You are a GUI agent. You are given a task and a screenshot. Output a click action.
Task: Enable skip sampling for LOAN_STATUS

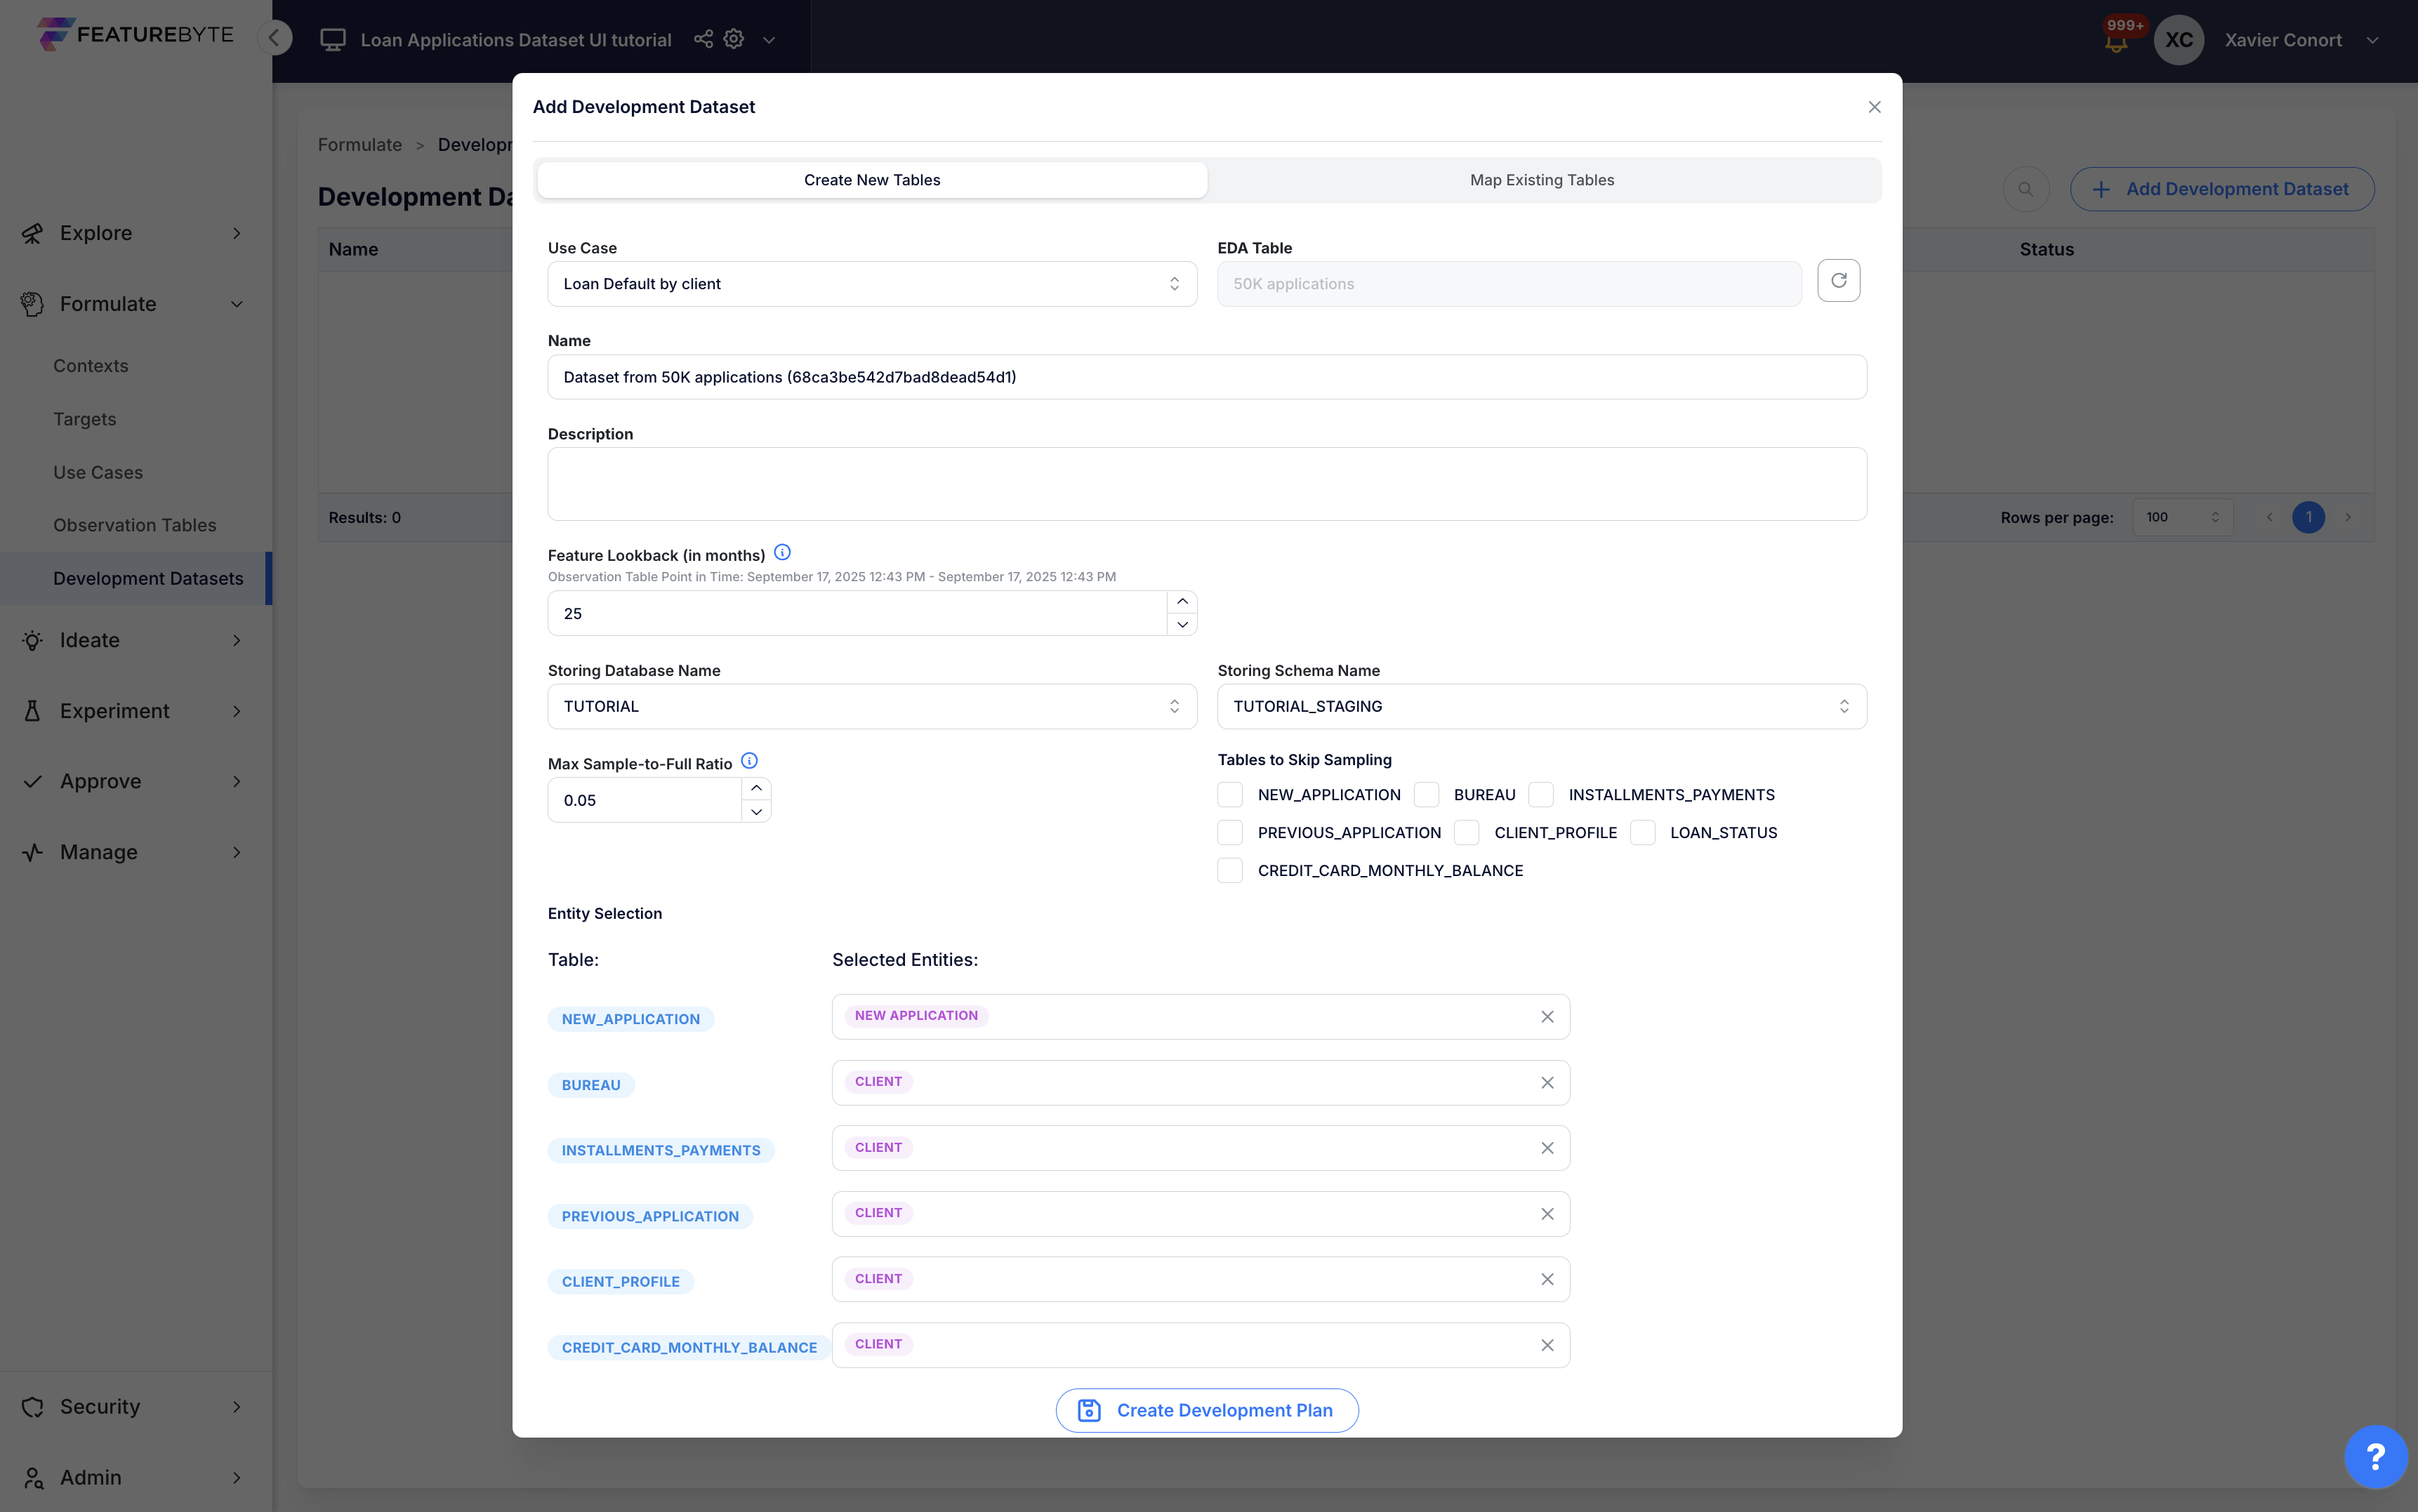[x=1643, y=833]
